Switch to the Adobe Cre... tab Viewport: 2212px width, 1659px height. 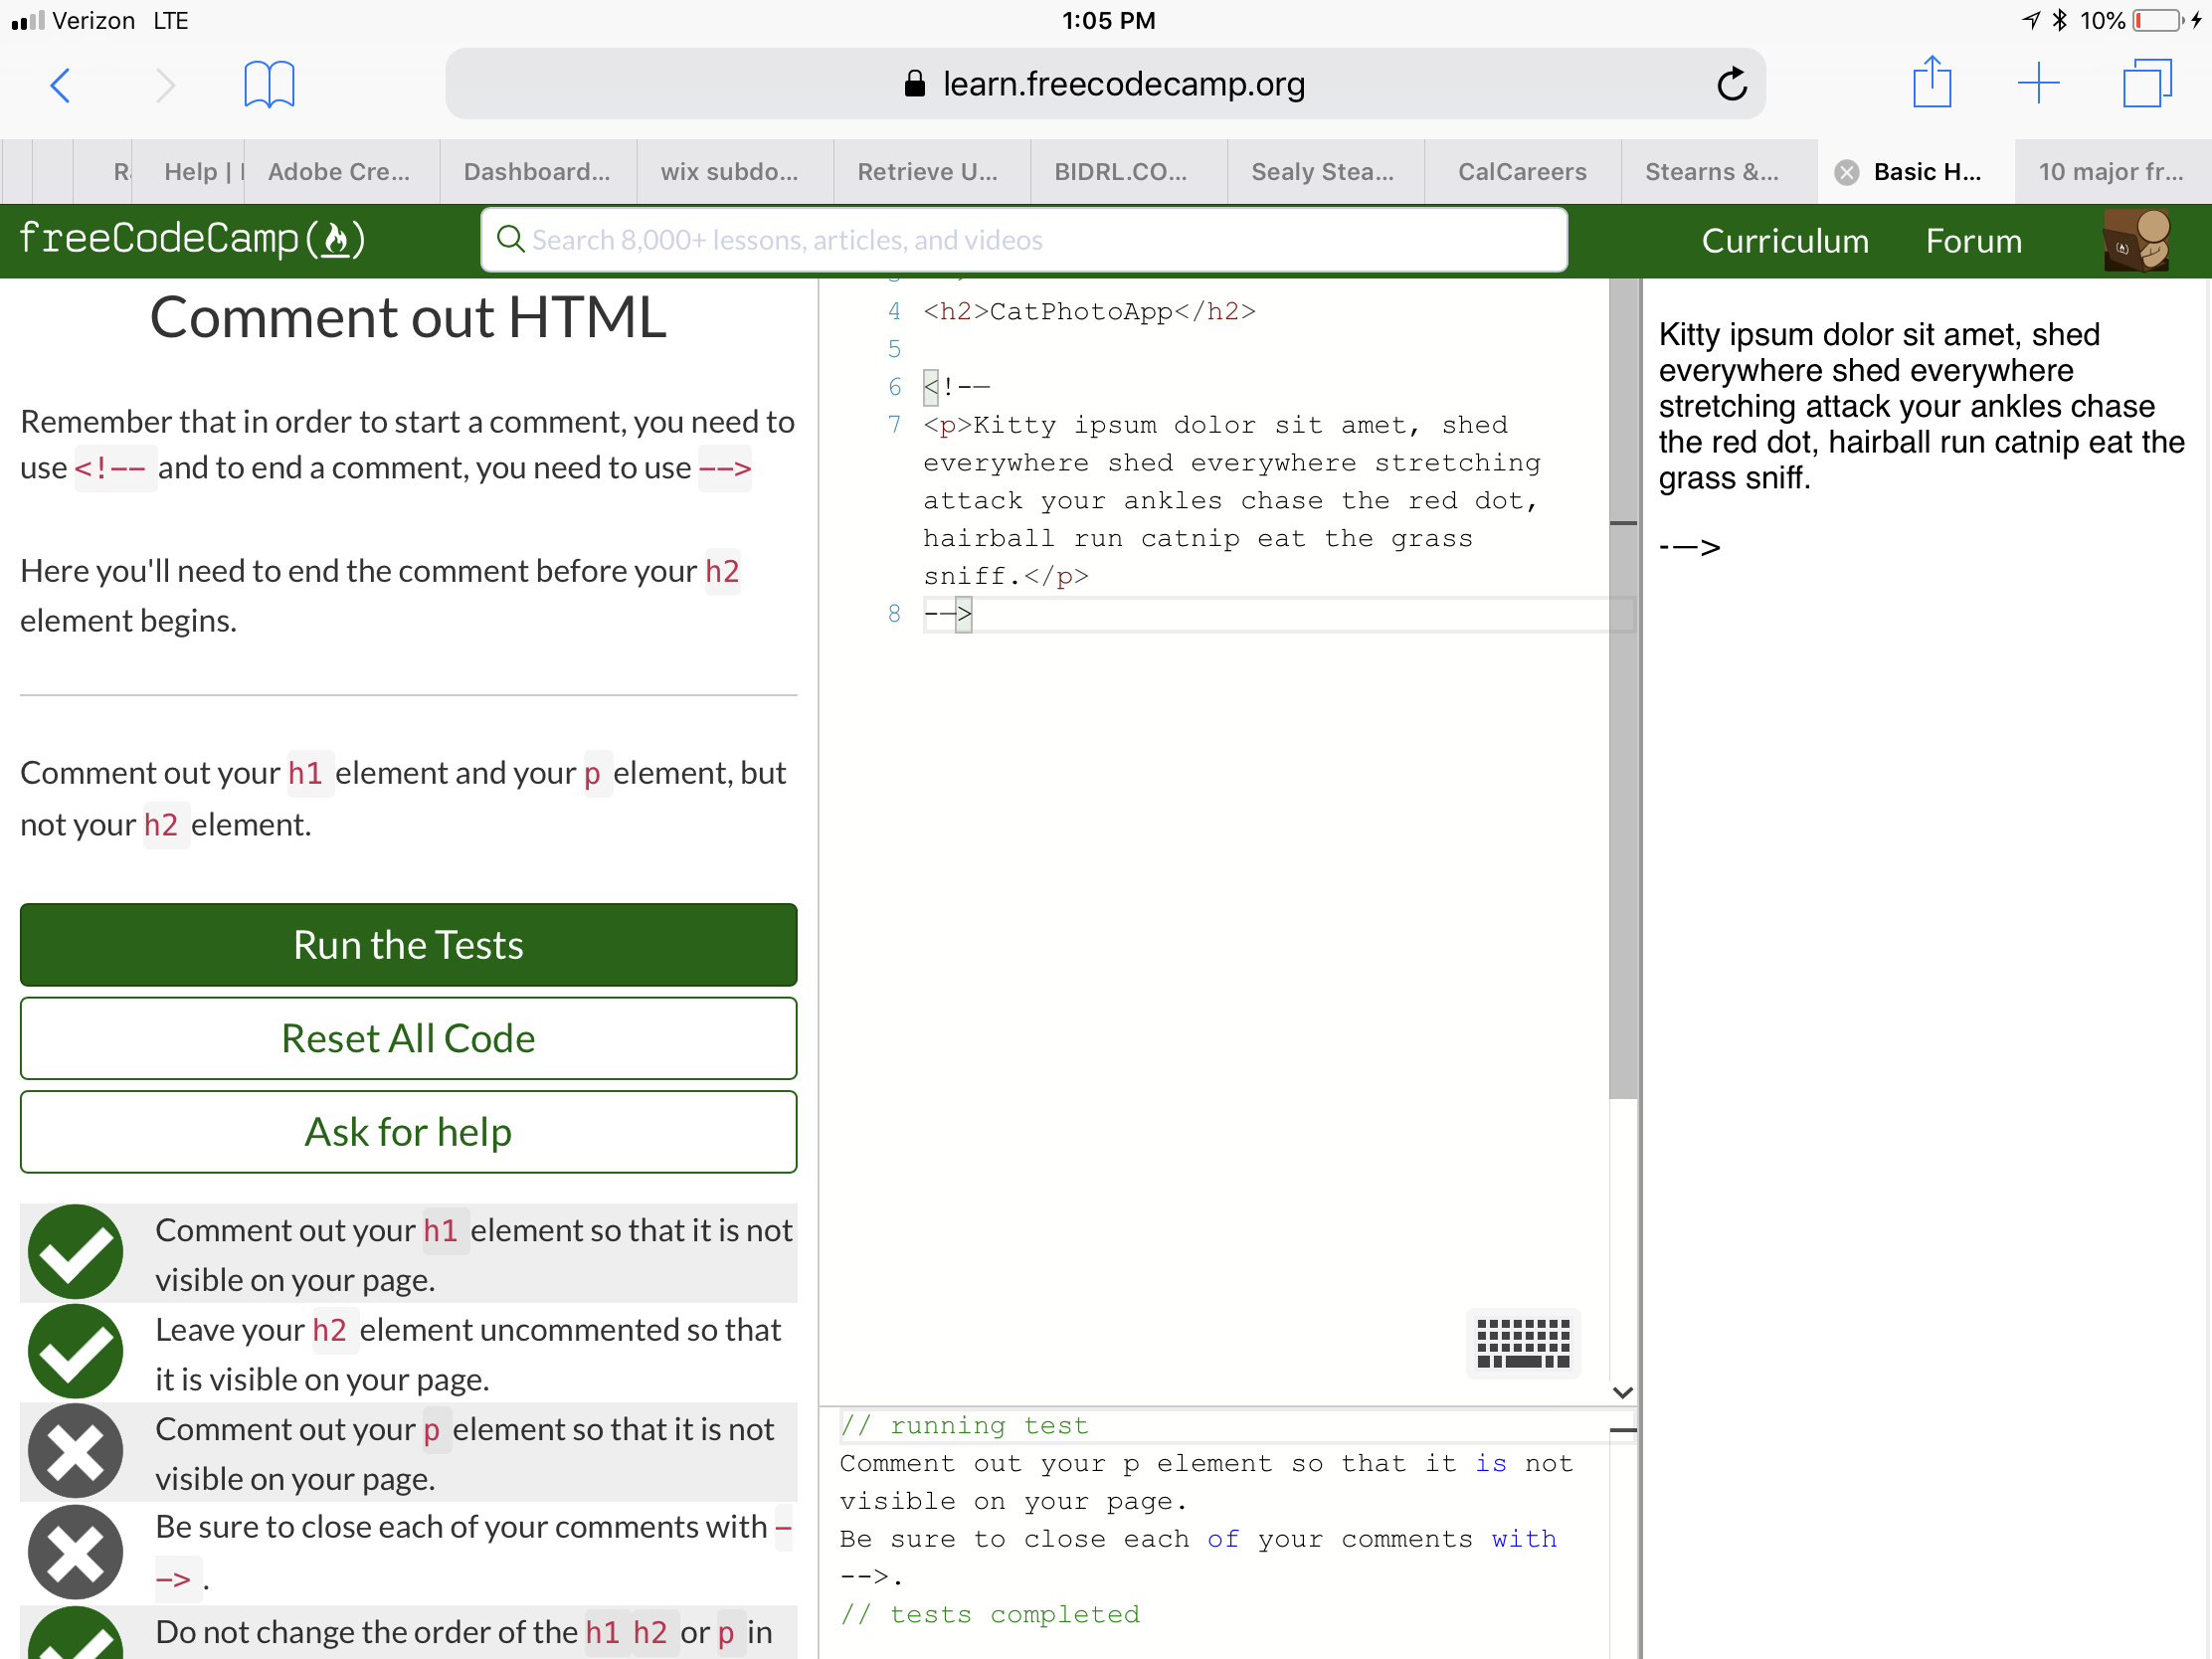pos(338,172)
